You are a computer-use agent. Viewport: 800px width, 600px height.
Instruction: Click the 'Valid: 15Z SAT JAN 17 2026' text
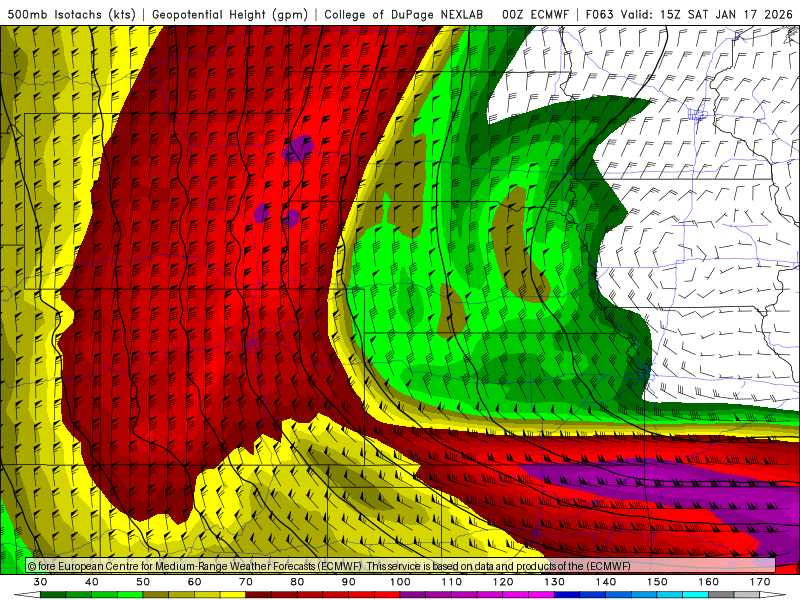click(x=707, y=14)
